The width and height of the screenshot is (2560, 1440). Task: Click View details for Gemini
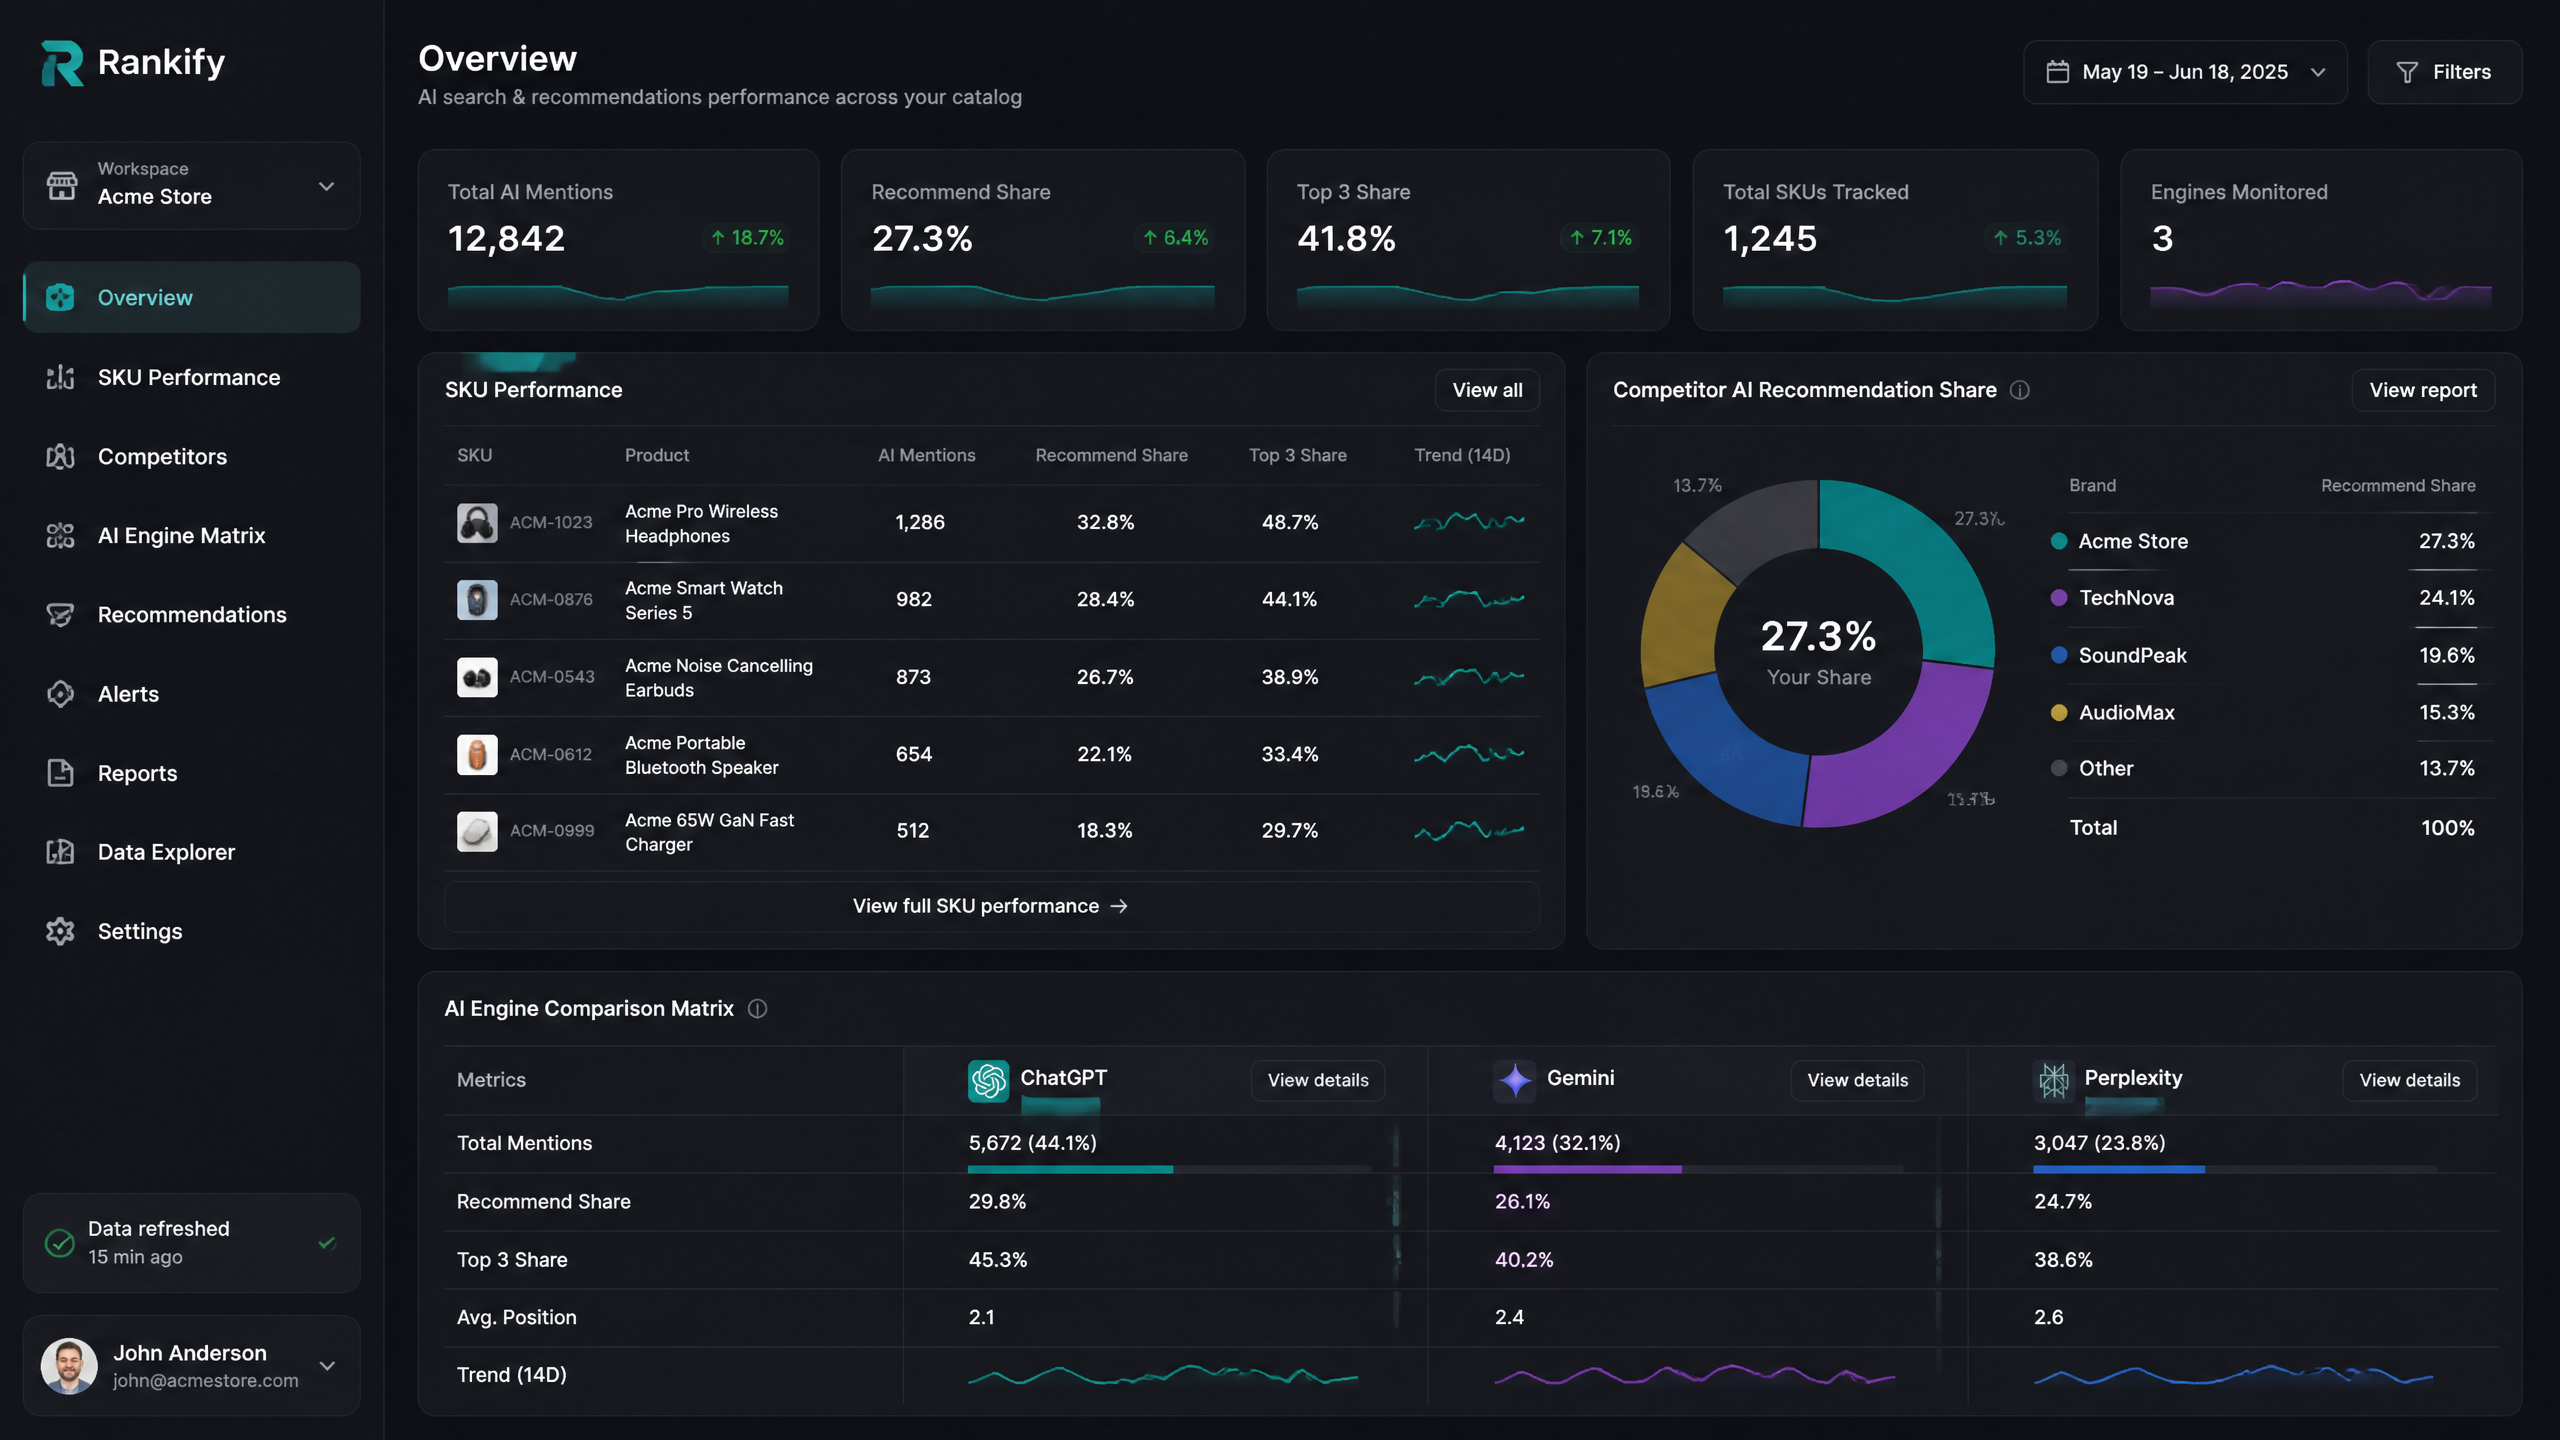coord(1857,1080)
